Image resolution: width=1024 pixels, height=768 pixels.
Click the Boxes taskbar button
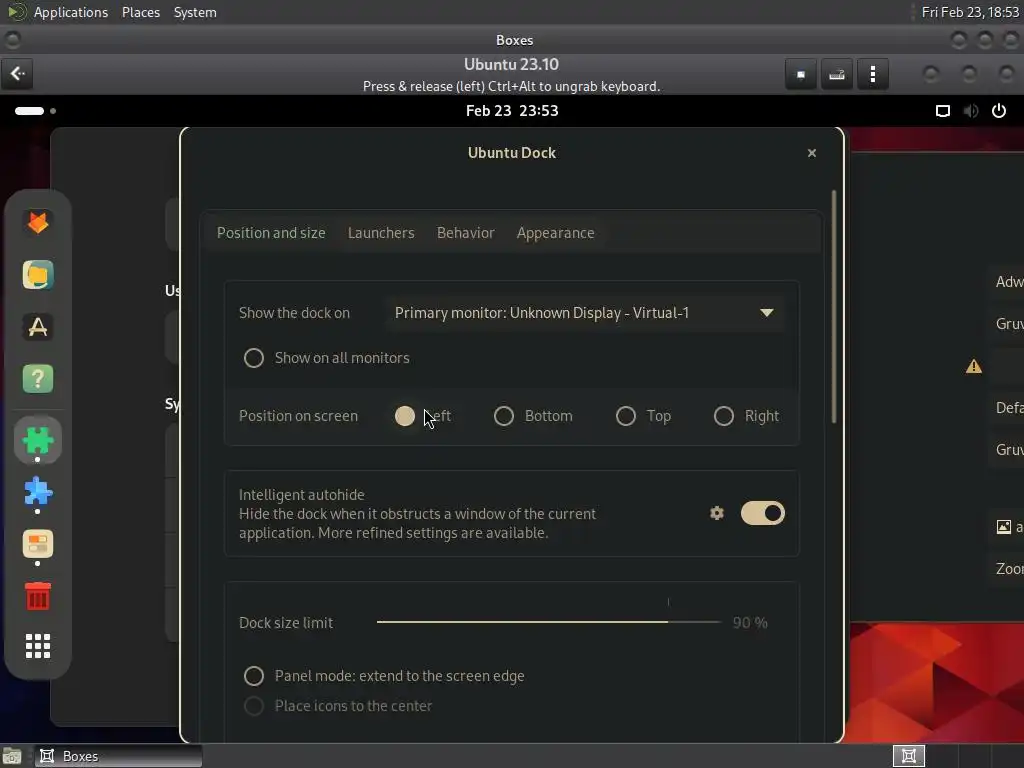(x=118, y=756)
